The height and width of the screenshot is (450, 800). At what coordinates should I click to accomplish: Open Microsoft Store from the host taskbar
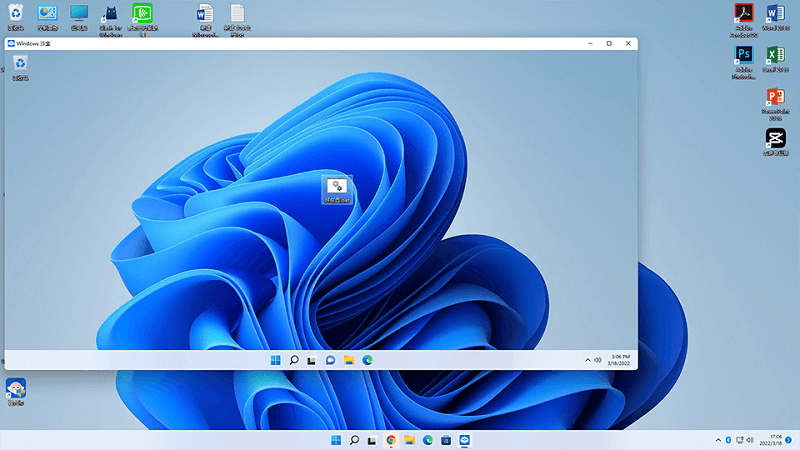click(446, 440)
